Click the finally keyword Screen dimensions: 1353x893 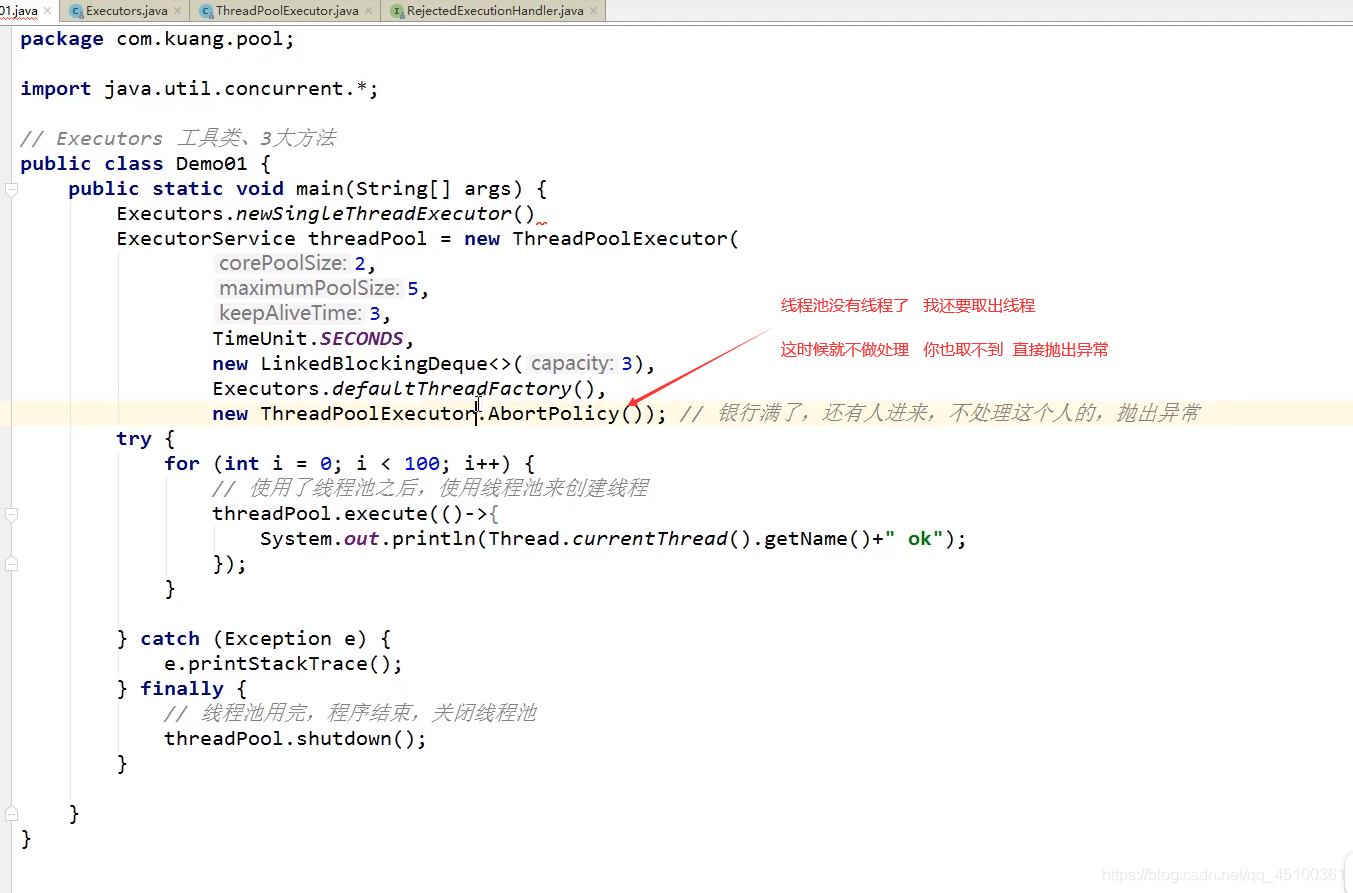(x=182, y=689)
